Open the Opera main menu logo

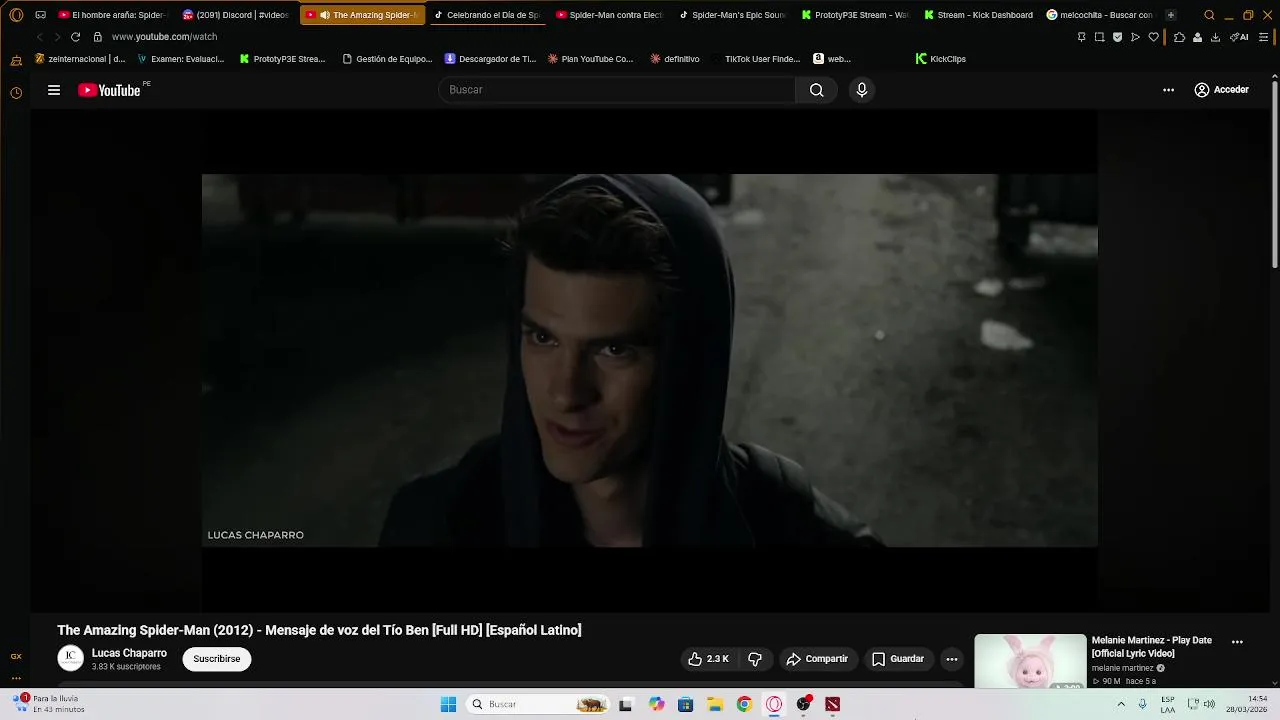point(16,15)
